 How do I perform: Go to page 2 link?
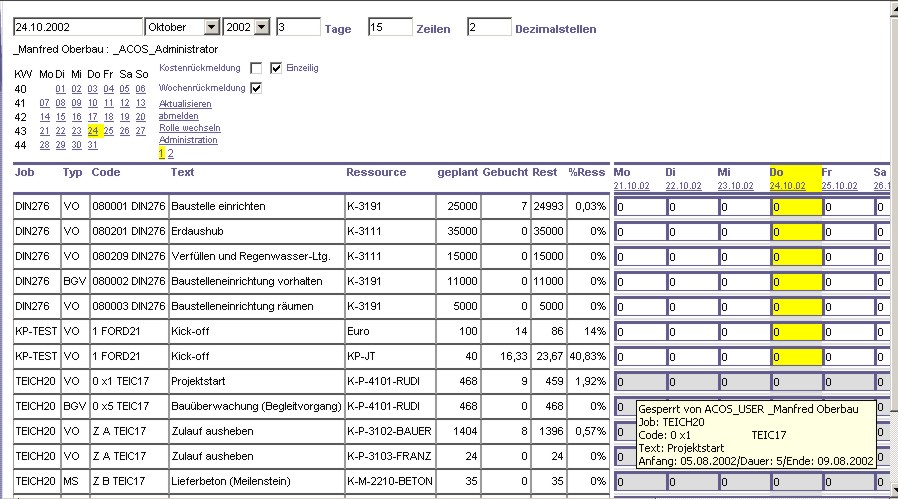coord(170,154)
